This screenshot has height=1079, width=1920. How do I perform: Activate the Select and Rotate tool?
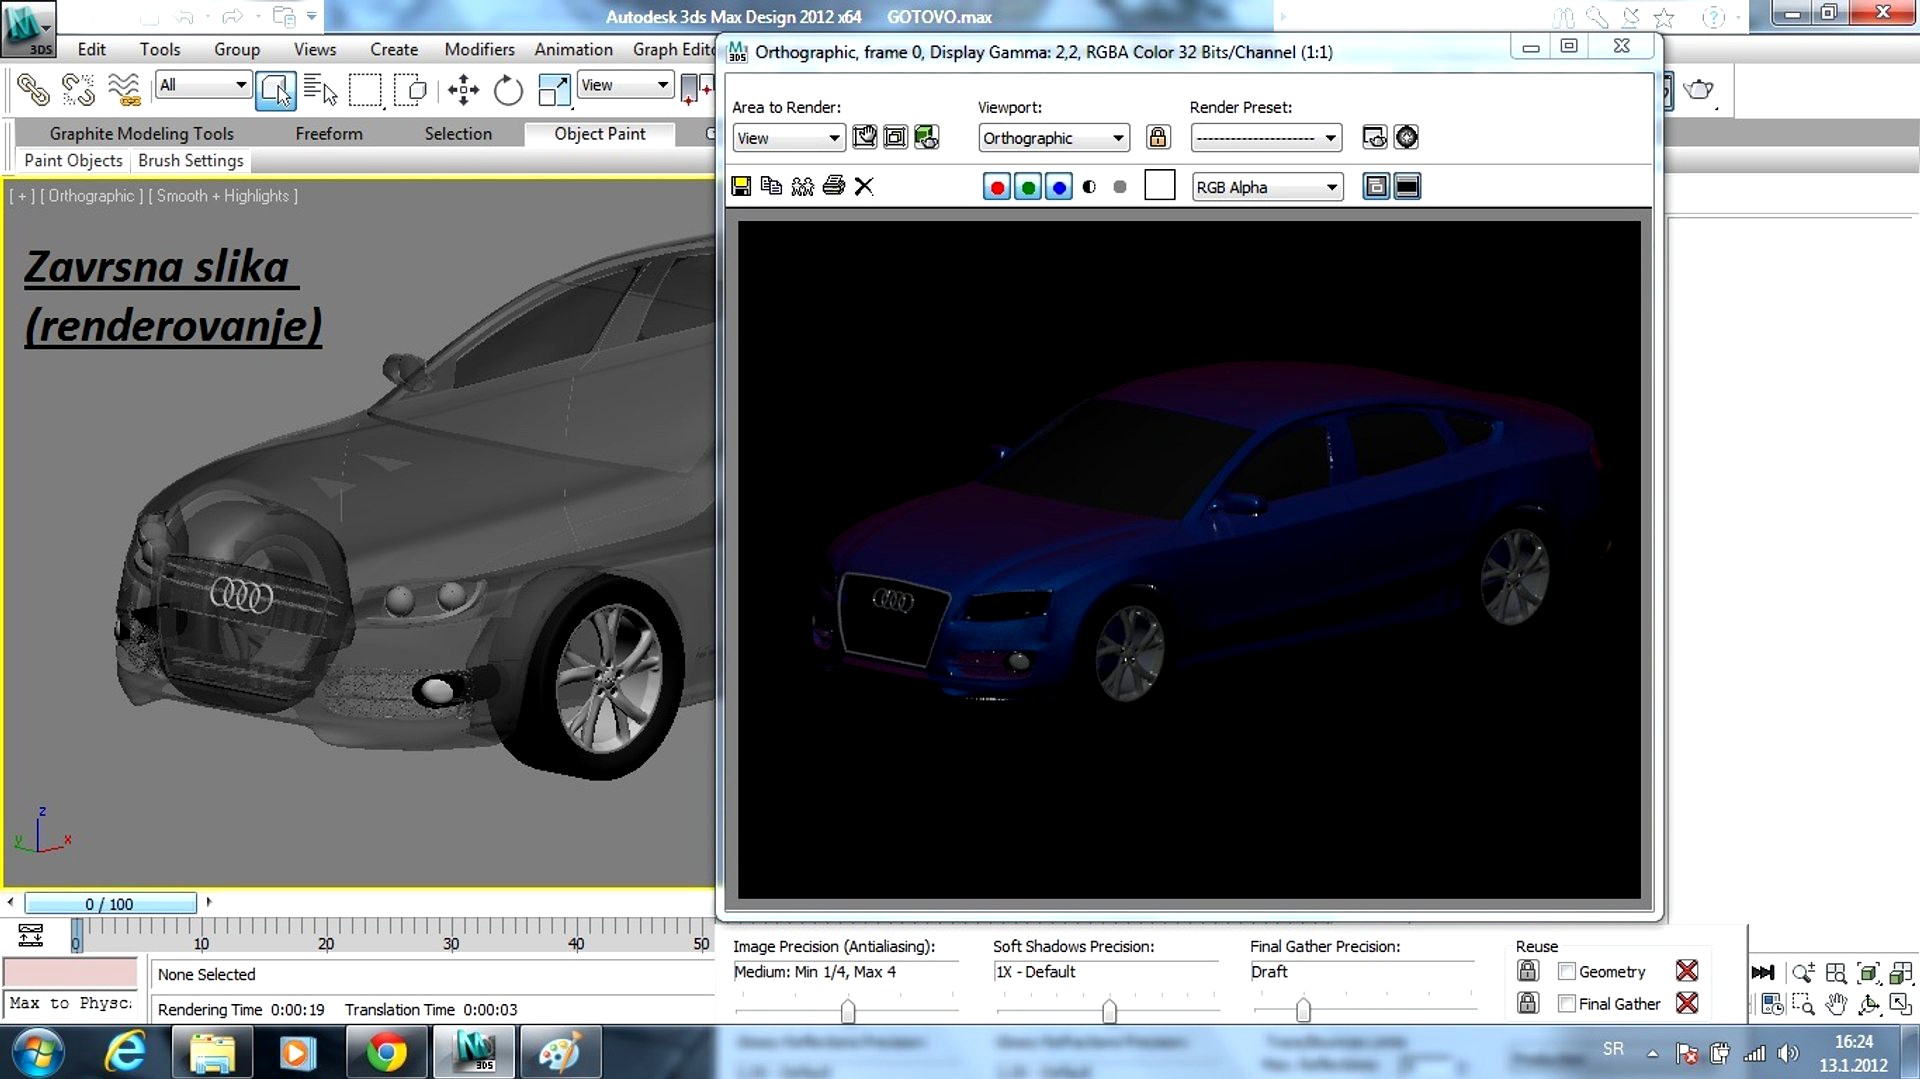click(x=508, y=90)
